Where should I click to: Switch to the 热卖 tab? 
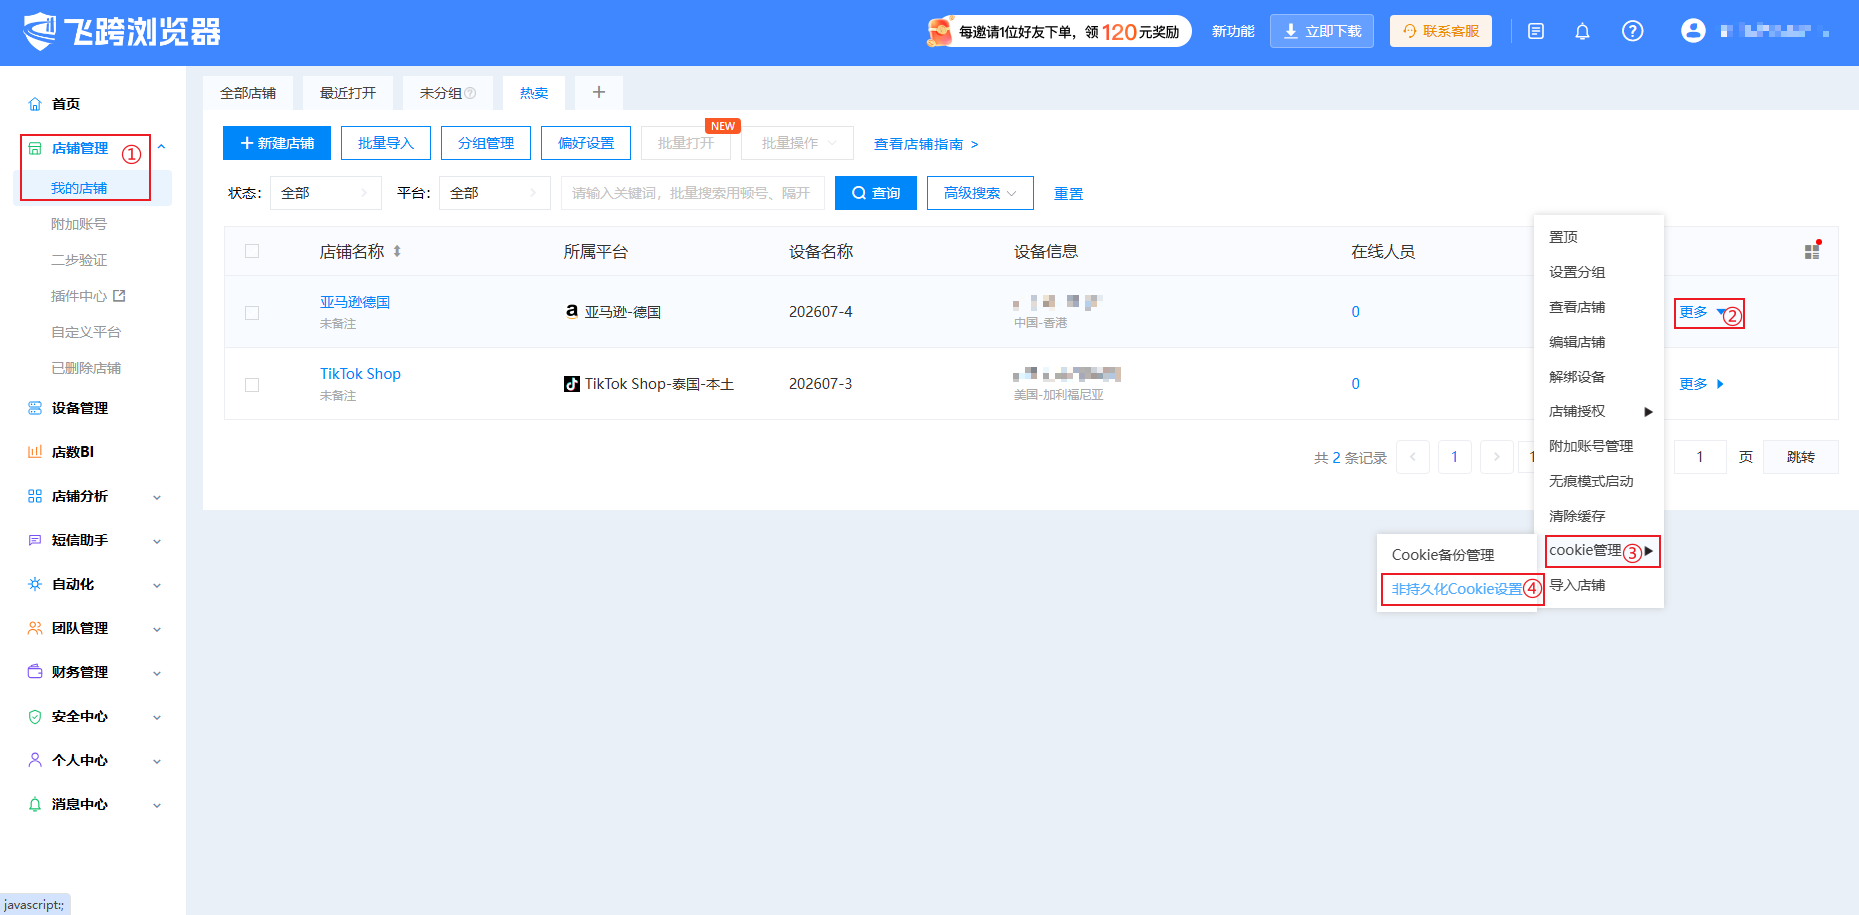pyautogui.click(x=534, y=93)
